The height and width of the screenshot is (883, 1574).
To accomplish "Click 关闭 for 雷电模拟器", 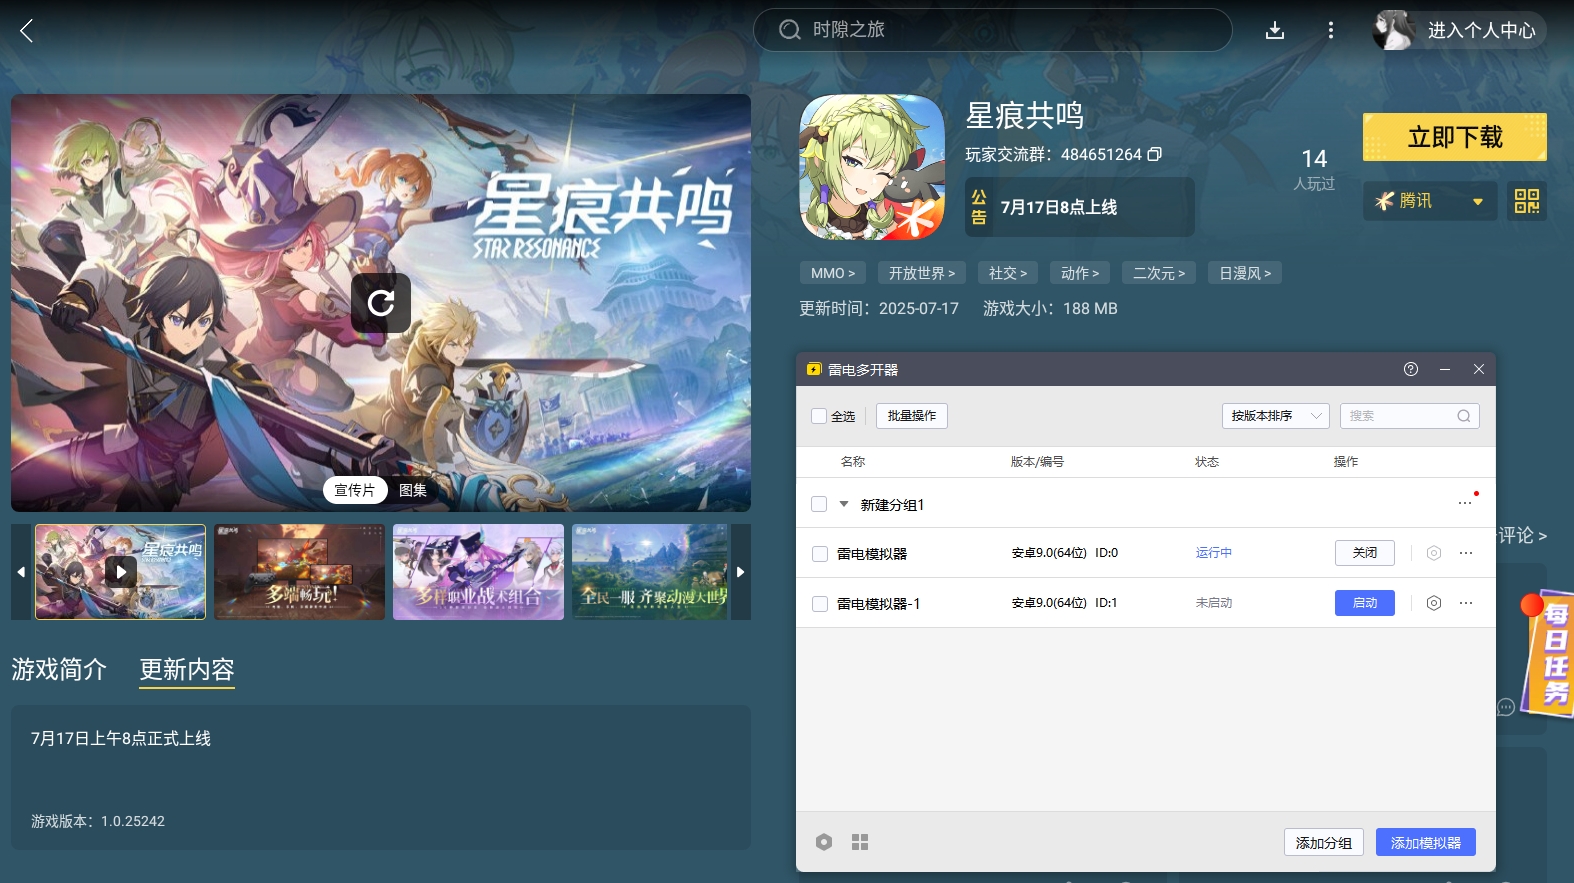I will 1365,553.
